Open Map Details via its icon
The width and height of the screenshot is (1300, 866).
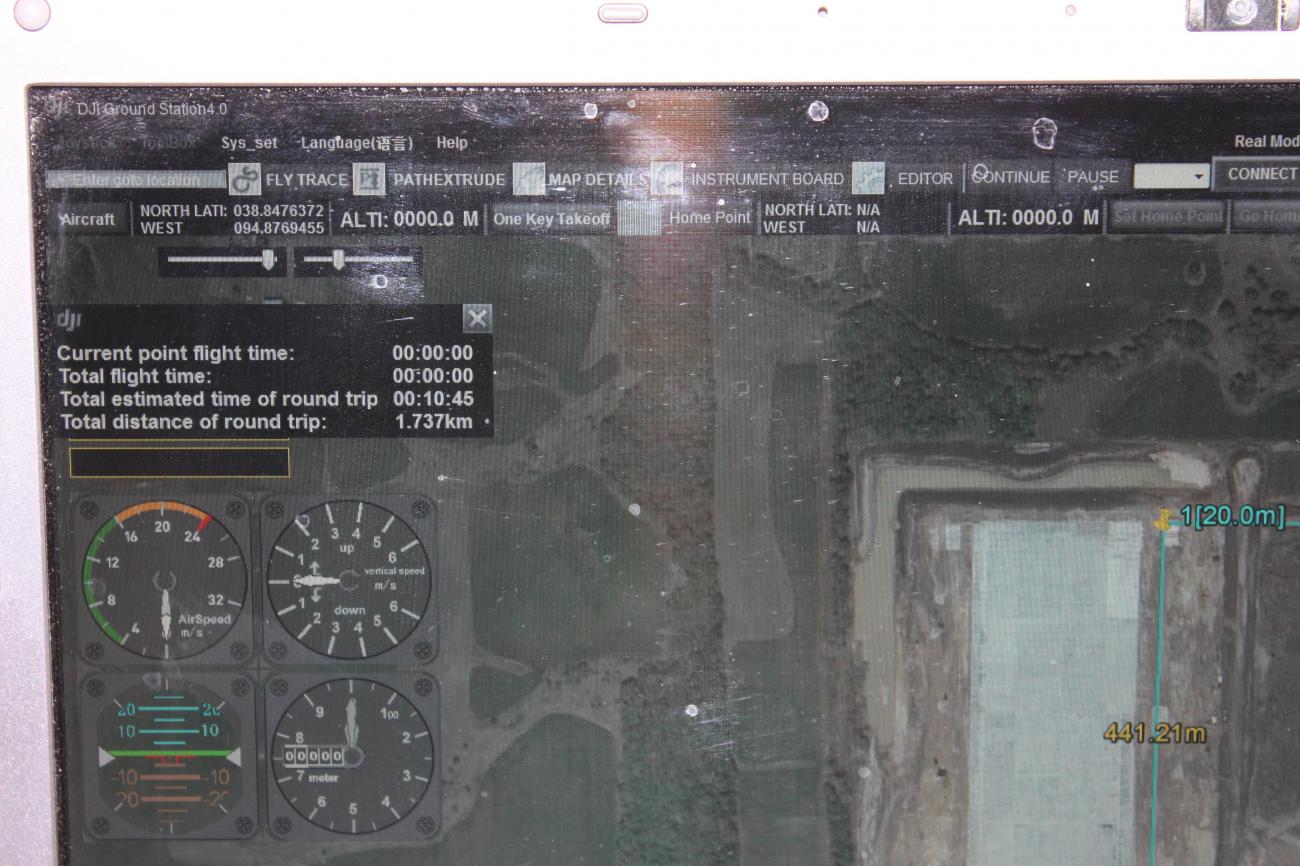(529, 180)
